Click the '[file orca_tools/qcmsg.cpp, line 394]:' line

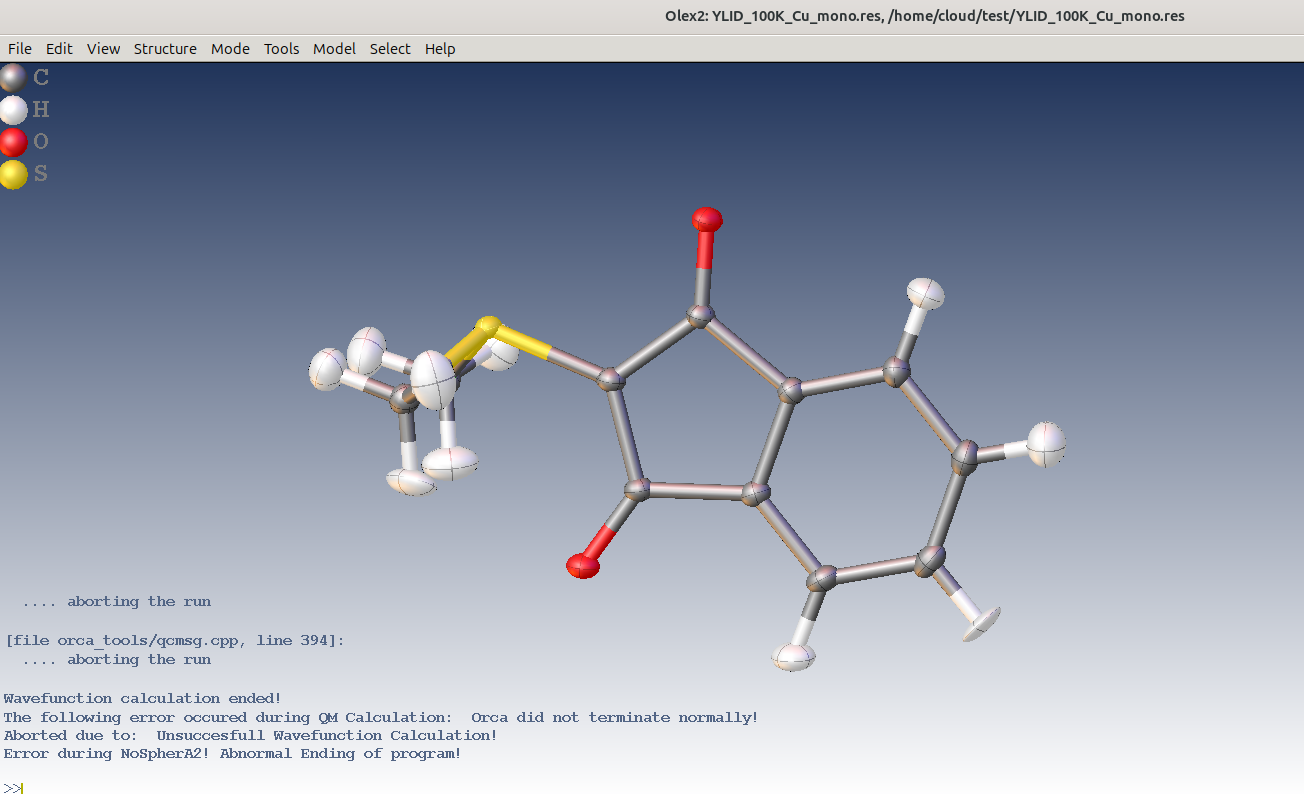(175, 640)
